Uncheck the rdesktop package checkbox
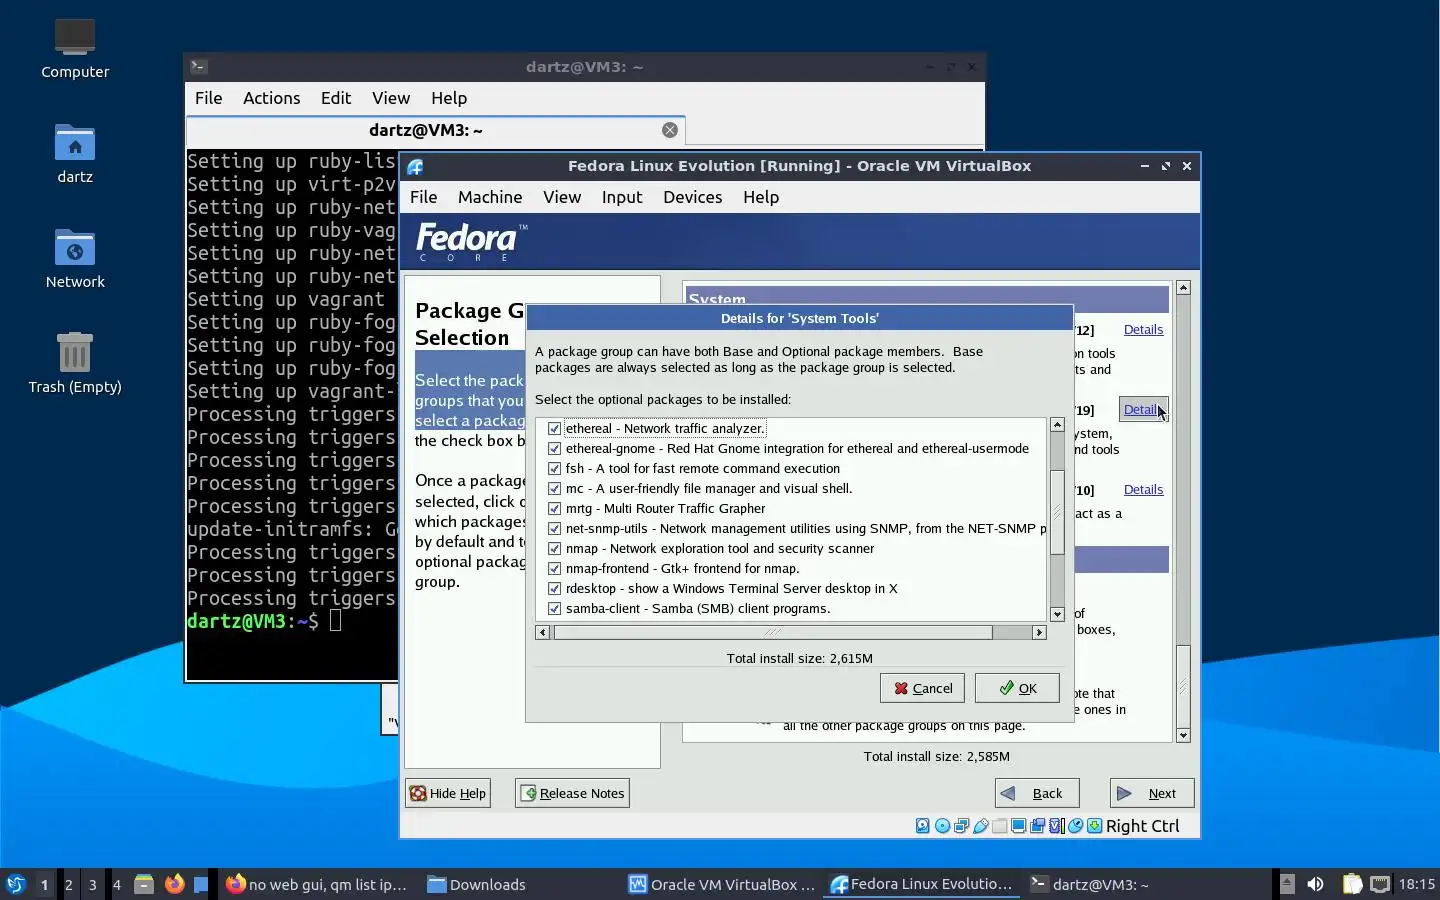The image size is (1440, 900). tap(555, 588)
